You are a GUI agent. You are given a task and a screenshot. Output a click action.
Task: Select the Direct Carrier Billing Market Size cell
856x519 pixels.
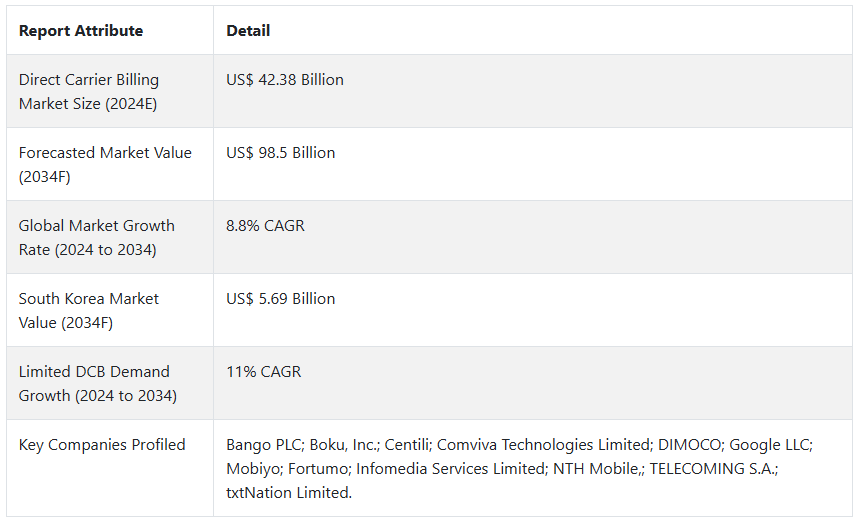tap(89, 92)
